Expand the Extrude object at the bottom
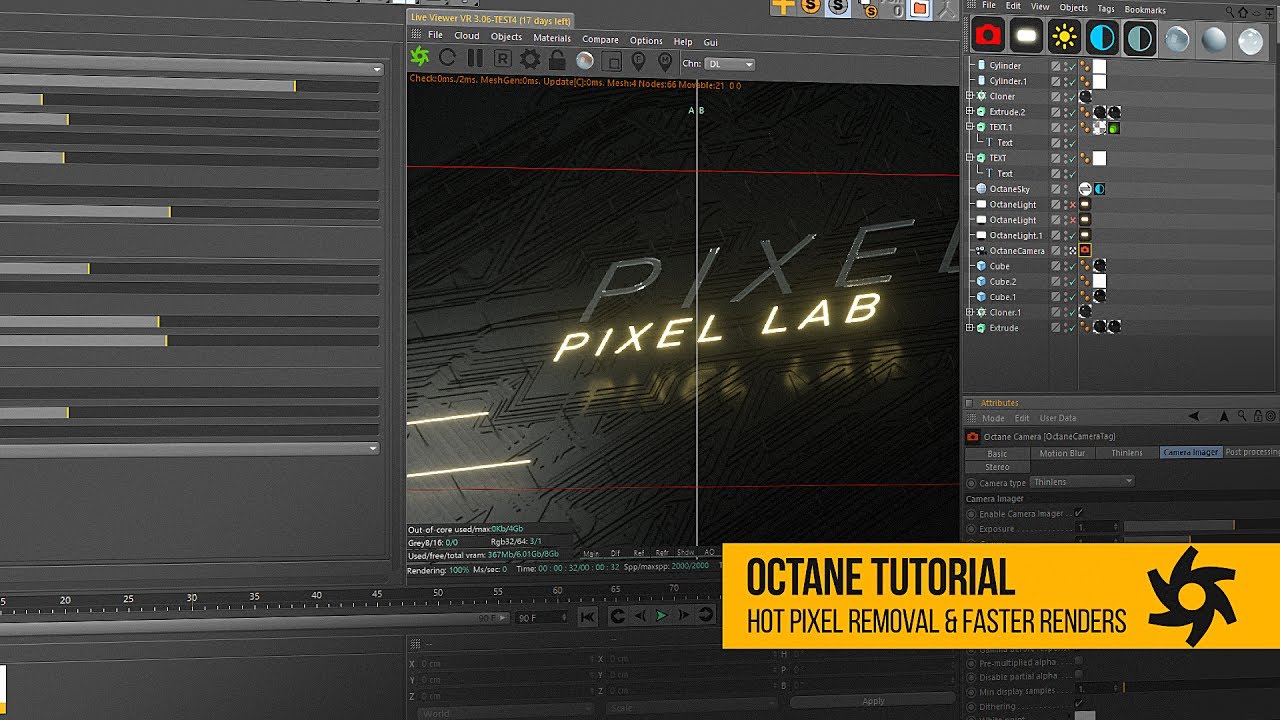Image resolution: width=1280 pixels, height=720 pixels. [969, 328]
